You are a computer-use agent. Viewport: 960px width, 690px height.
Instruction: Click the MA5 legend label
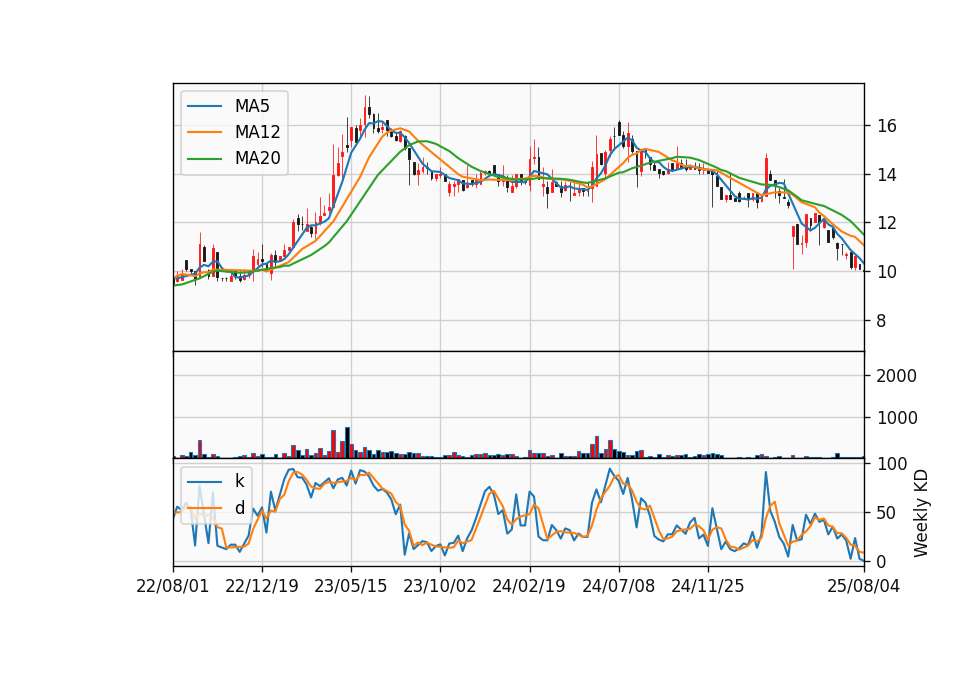click(252, 106)
